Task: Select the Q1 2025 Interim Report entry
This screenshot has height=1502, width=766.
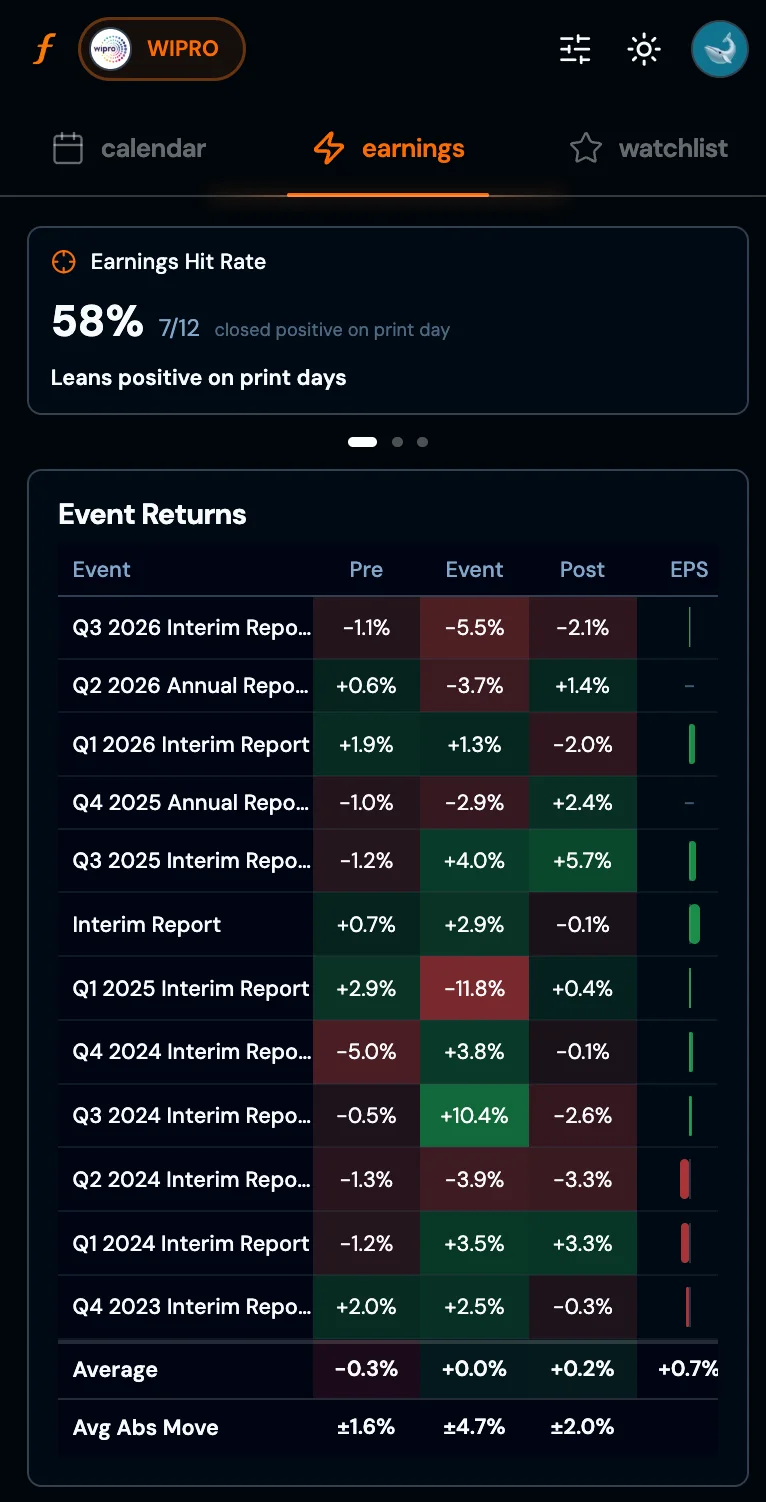Action: tap(191, 987)
